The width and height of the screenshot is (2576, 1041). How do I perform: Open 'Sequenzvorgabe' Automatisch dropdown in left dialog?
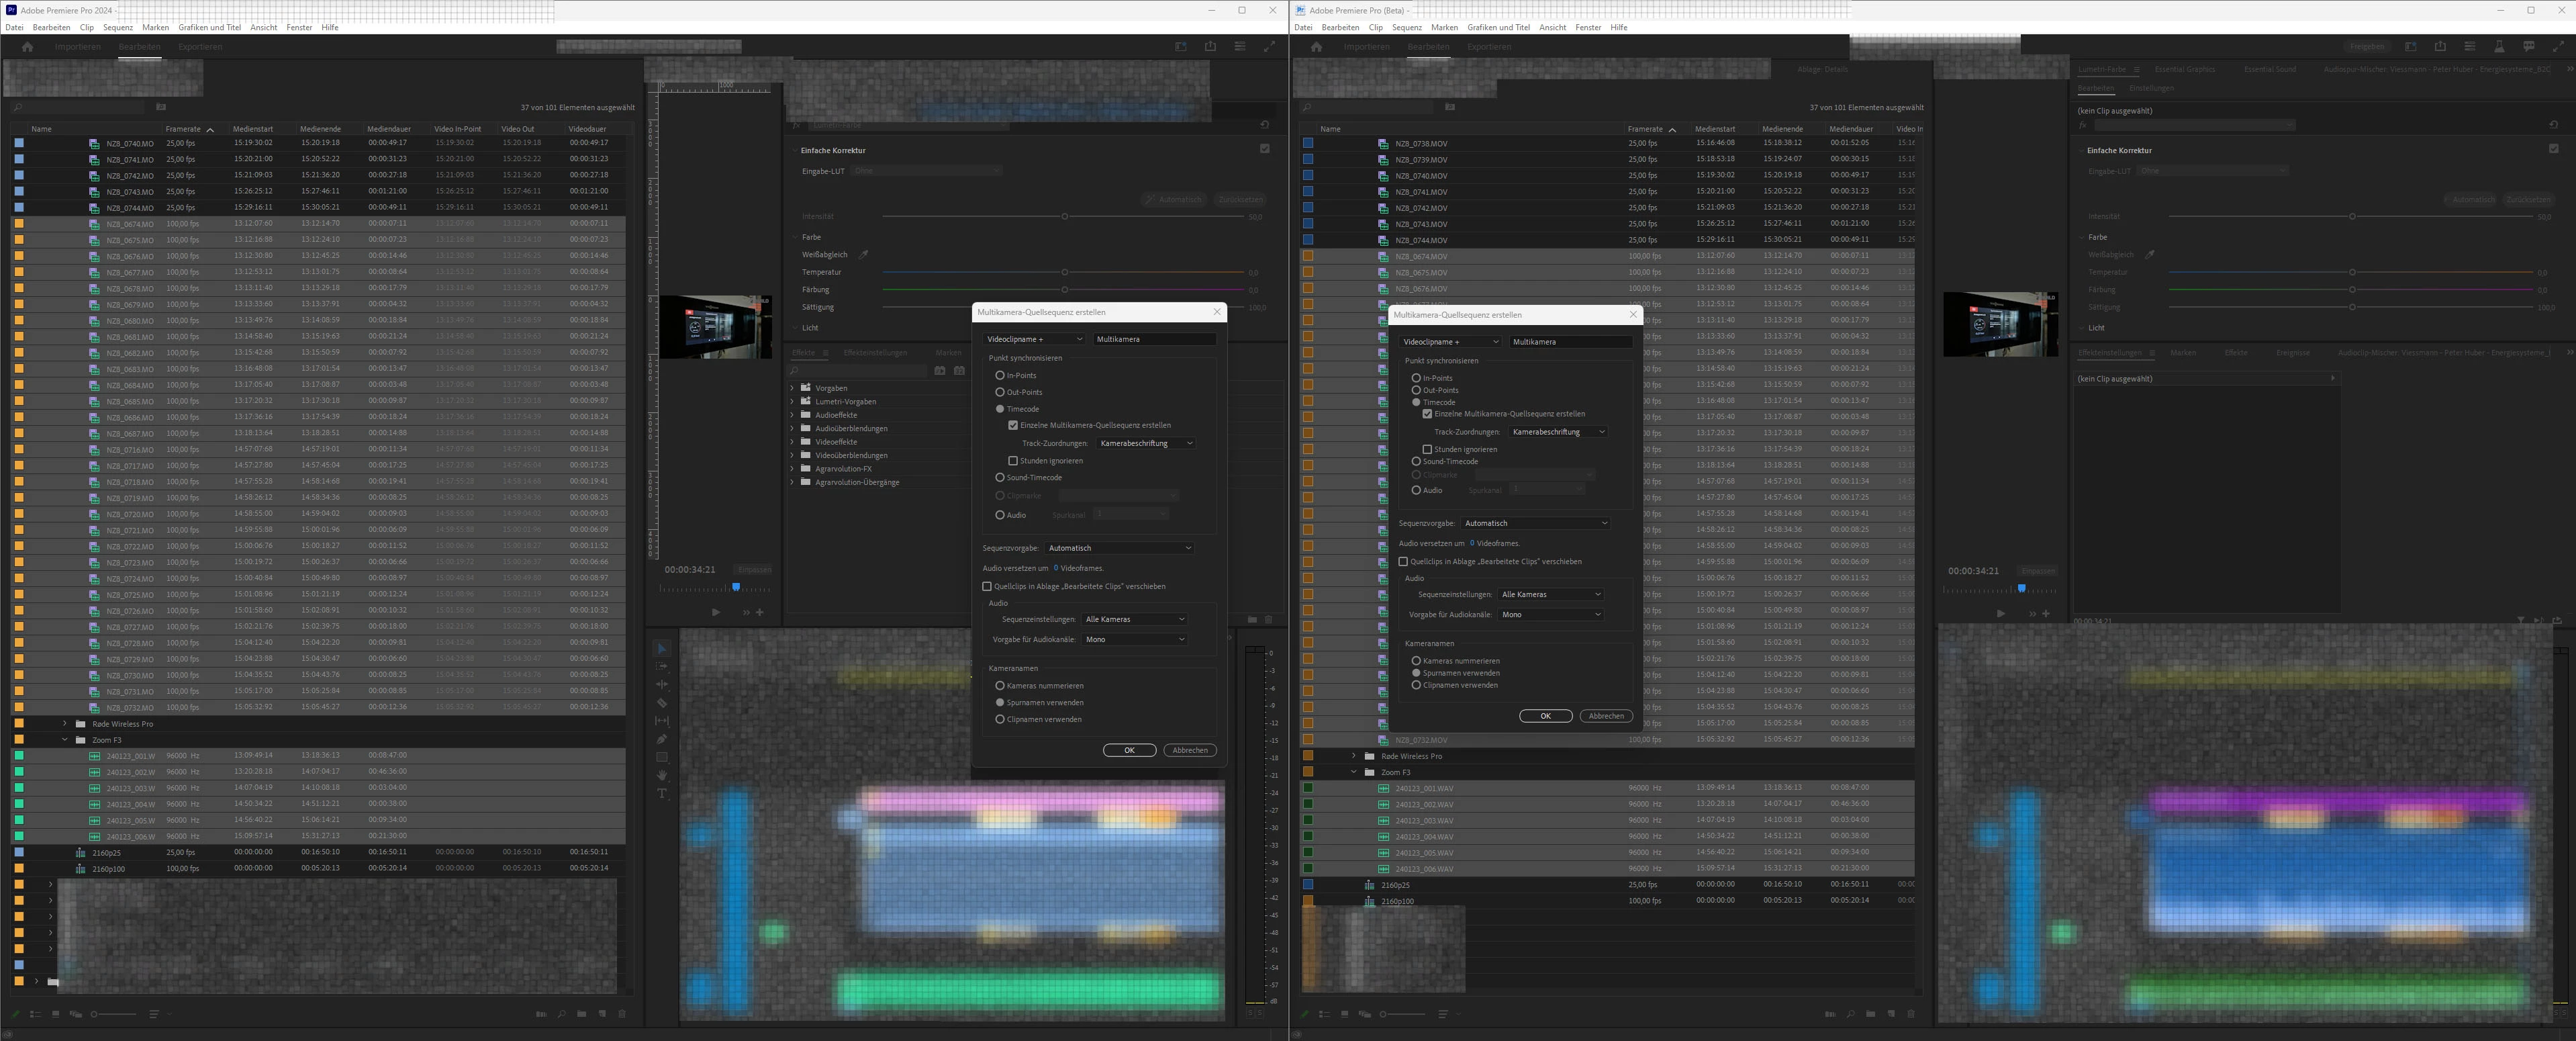pos(1119,548)
